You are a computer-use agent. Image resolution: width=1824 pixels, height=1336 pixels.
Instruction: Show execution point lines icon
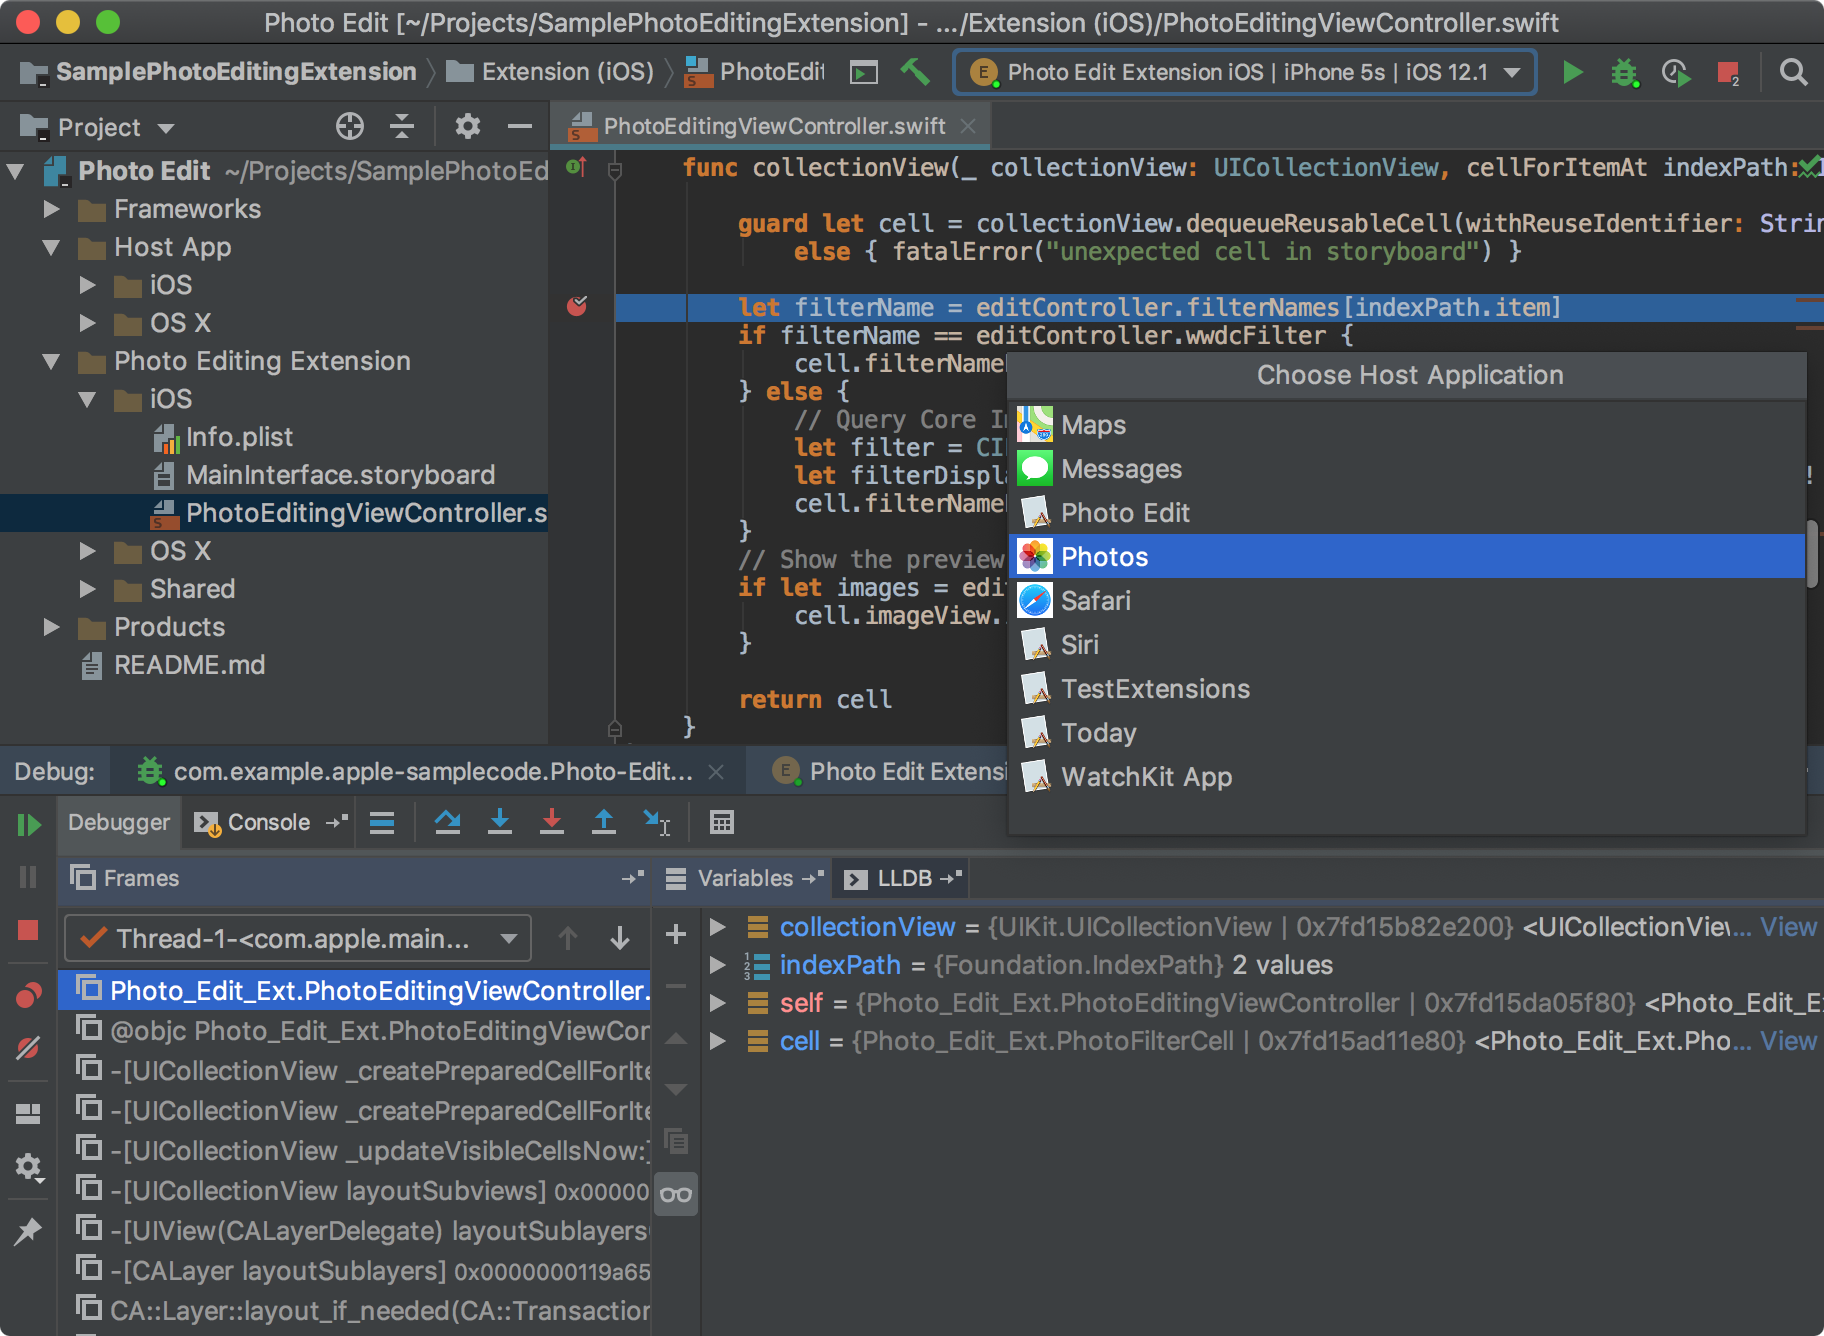[x=382, y=822]
